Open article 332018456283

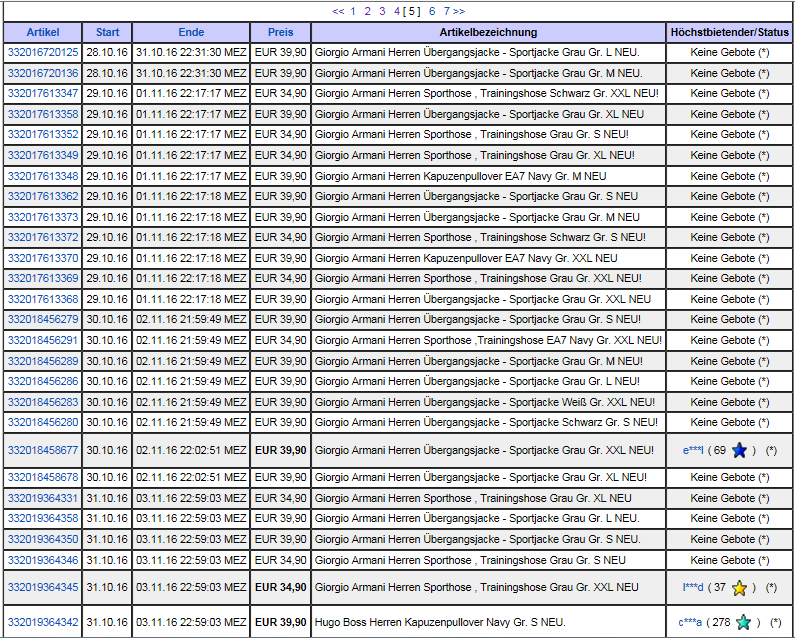[x=43, y=402]
